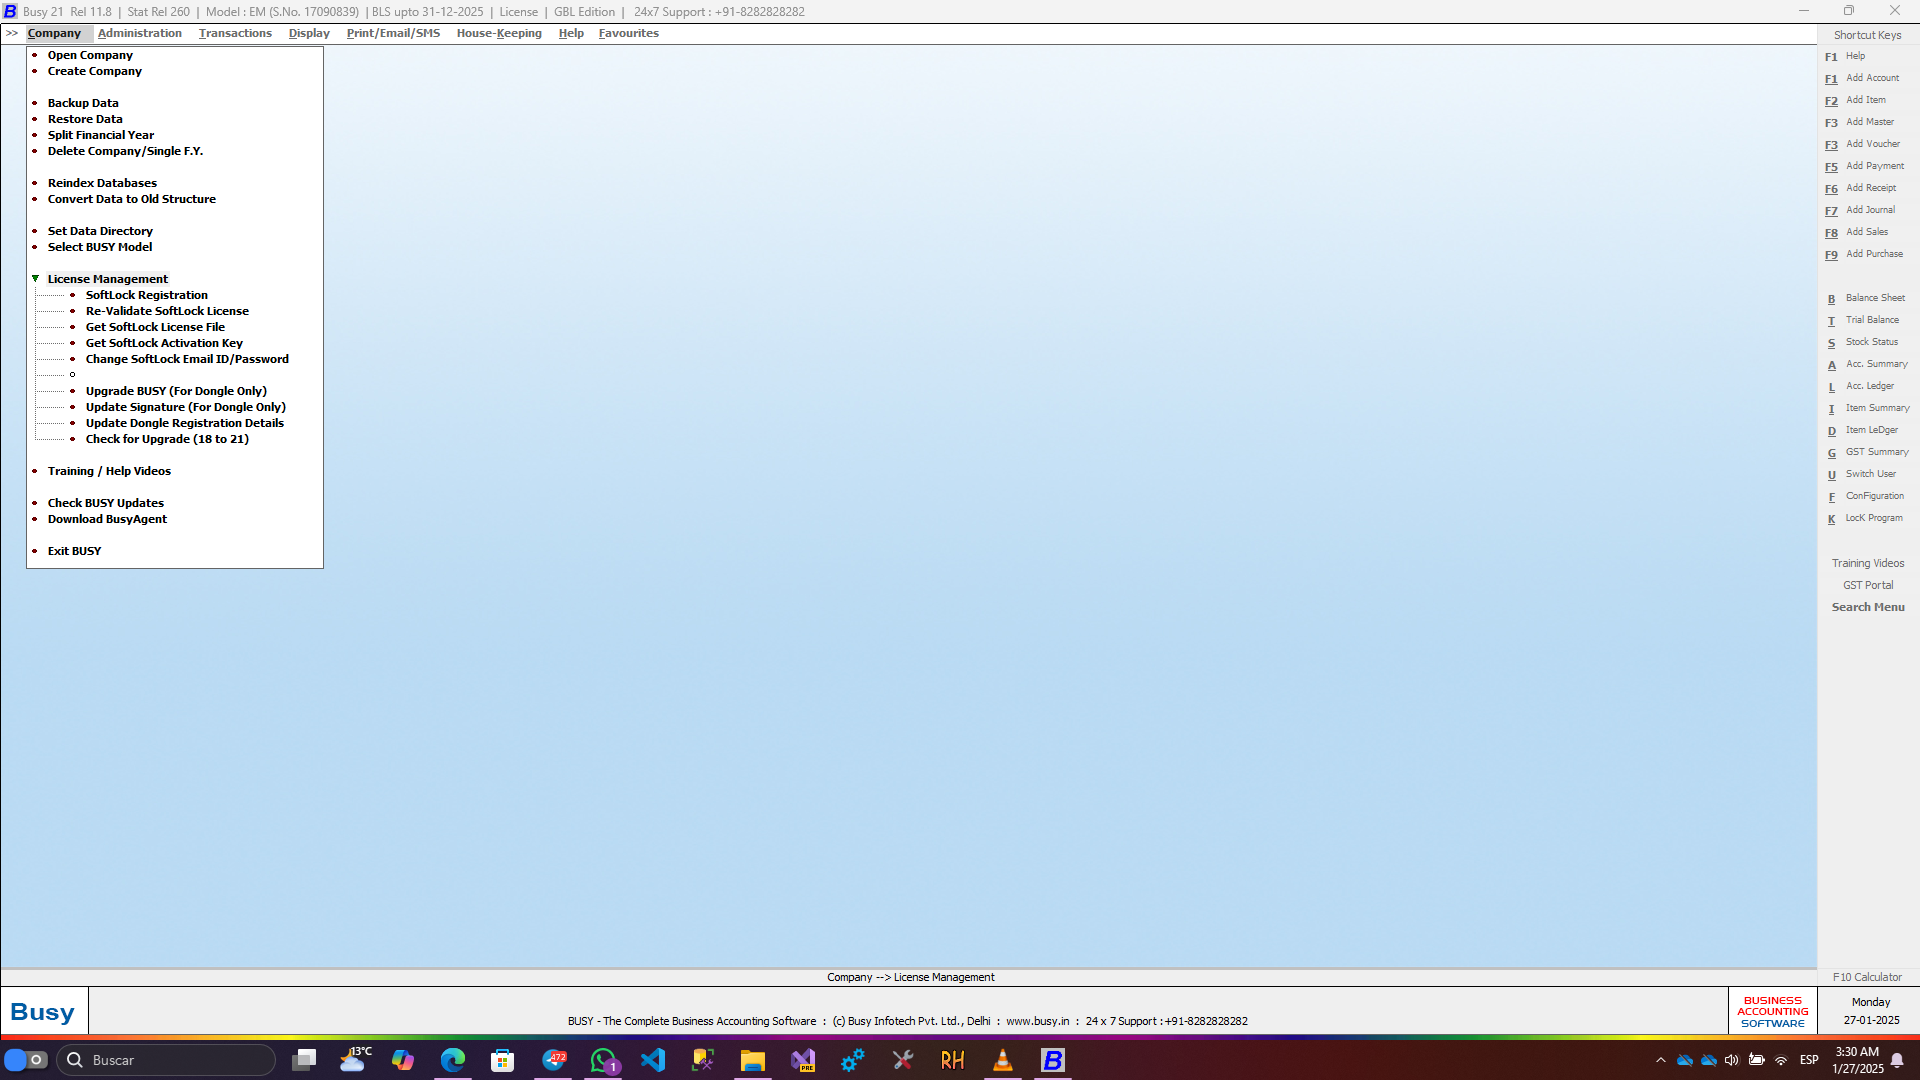Screen dimensions: 1920x1080
Task: Open the Telegram icon with 472 badge
Action: coord(554,1060)
